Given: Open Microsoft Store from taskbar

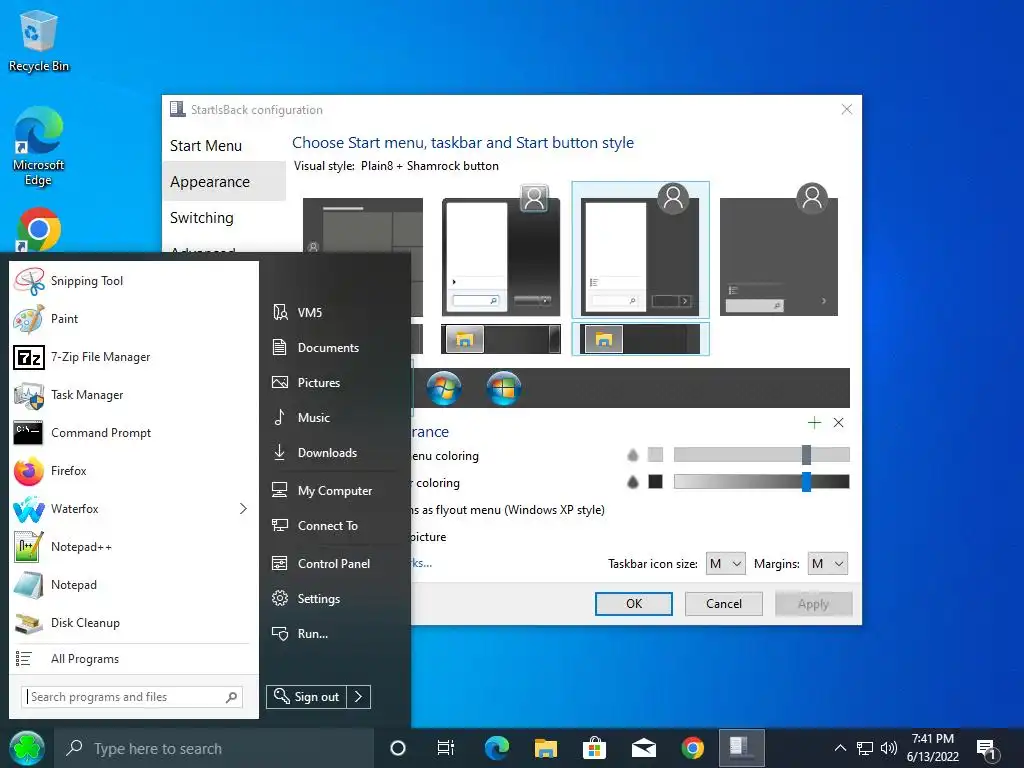Looking at the screenshot, I should (x=594, y=748).
